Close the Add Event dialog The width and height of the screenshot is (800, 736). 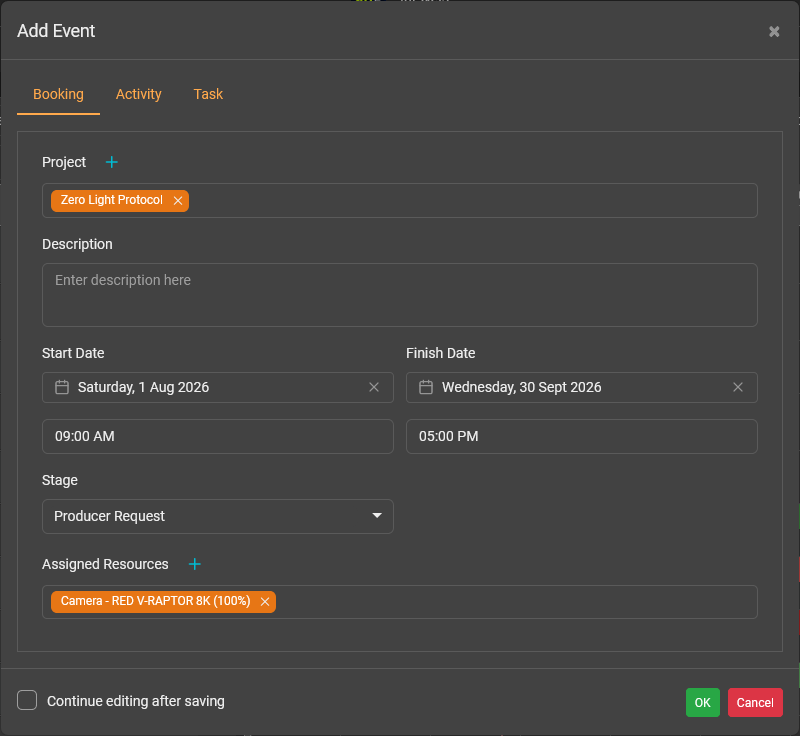tap(774, 31)
